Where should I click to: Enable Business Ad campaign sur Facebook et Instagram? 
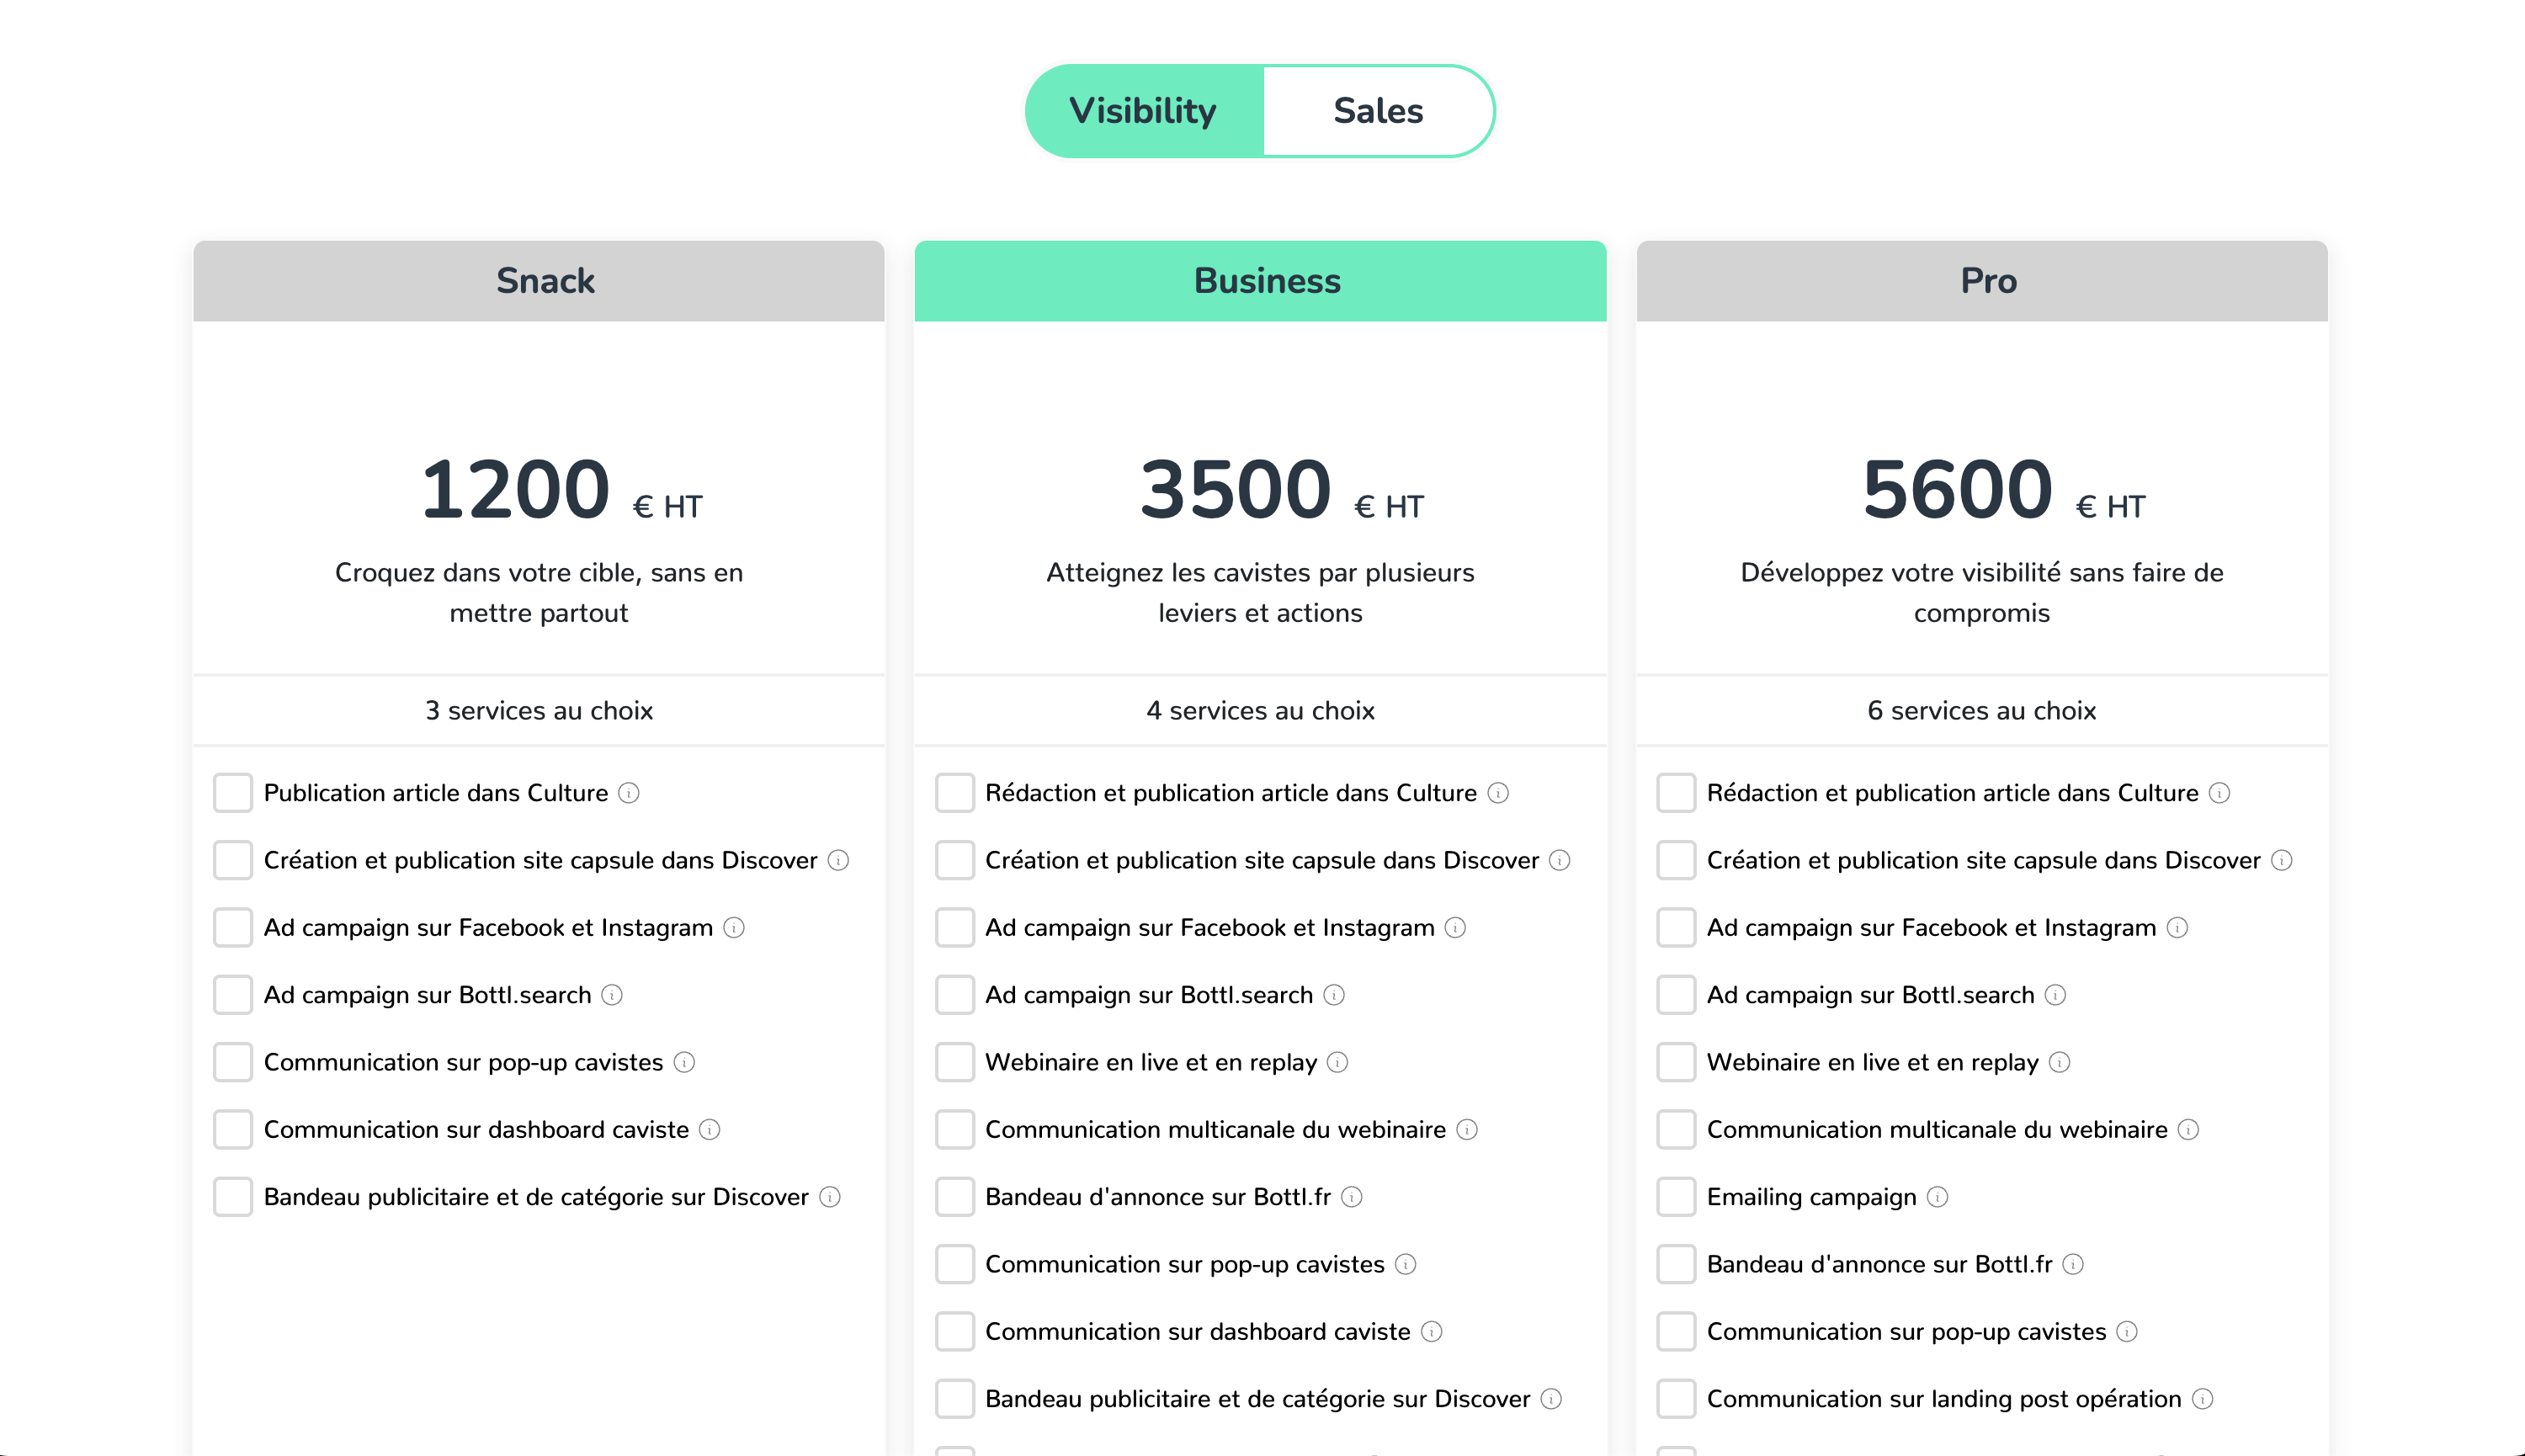(x=954, y=928)
